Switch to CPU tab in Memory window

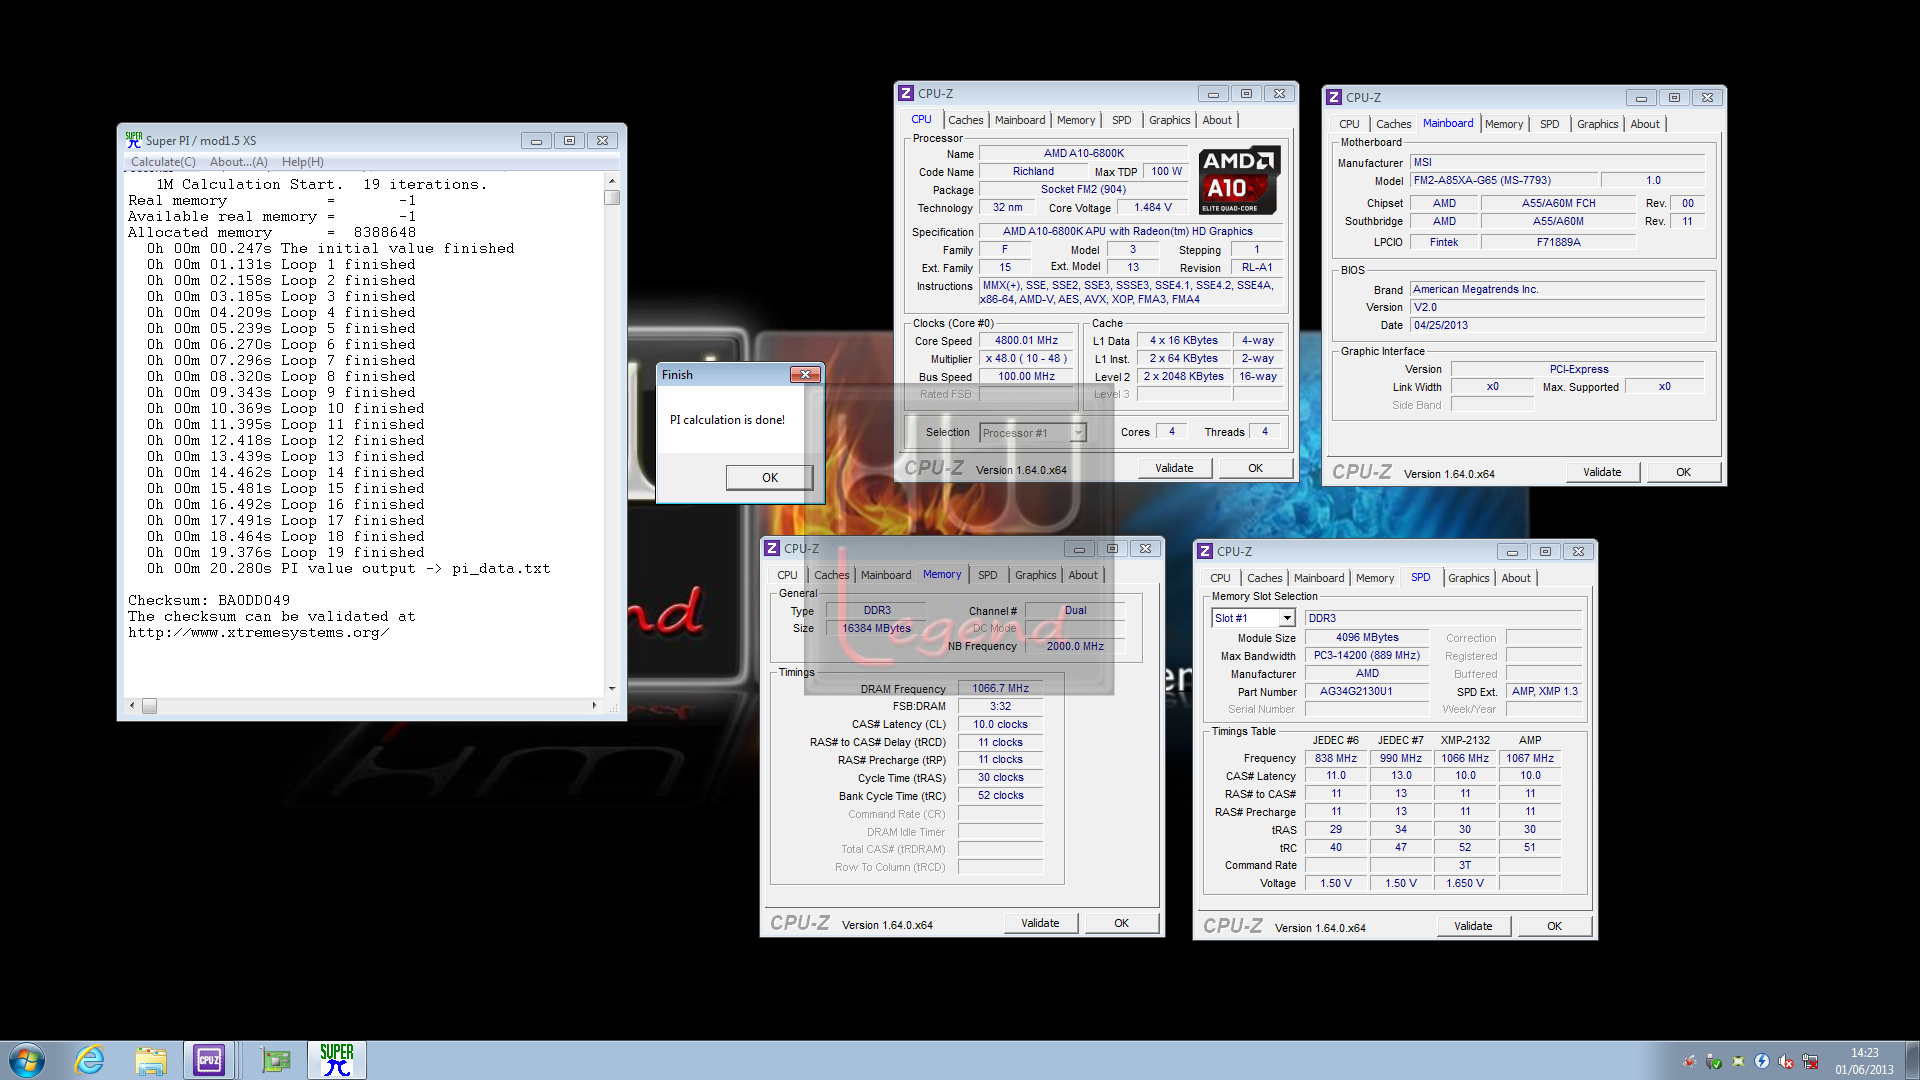coord(787,575)
